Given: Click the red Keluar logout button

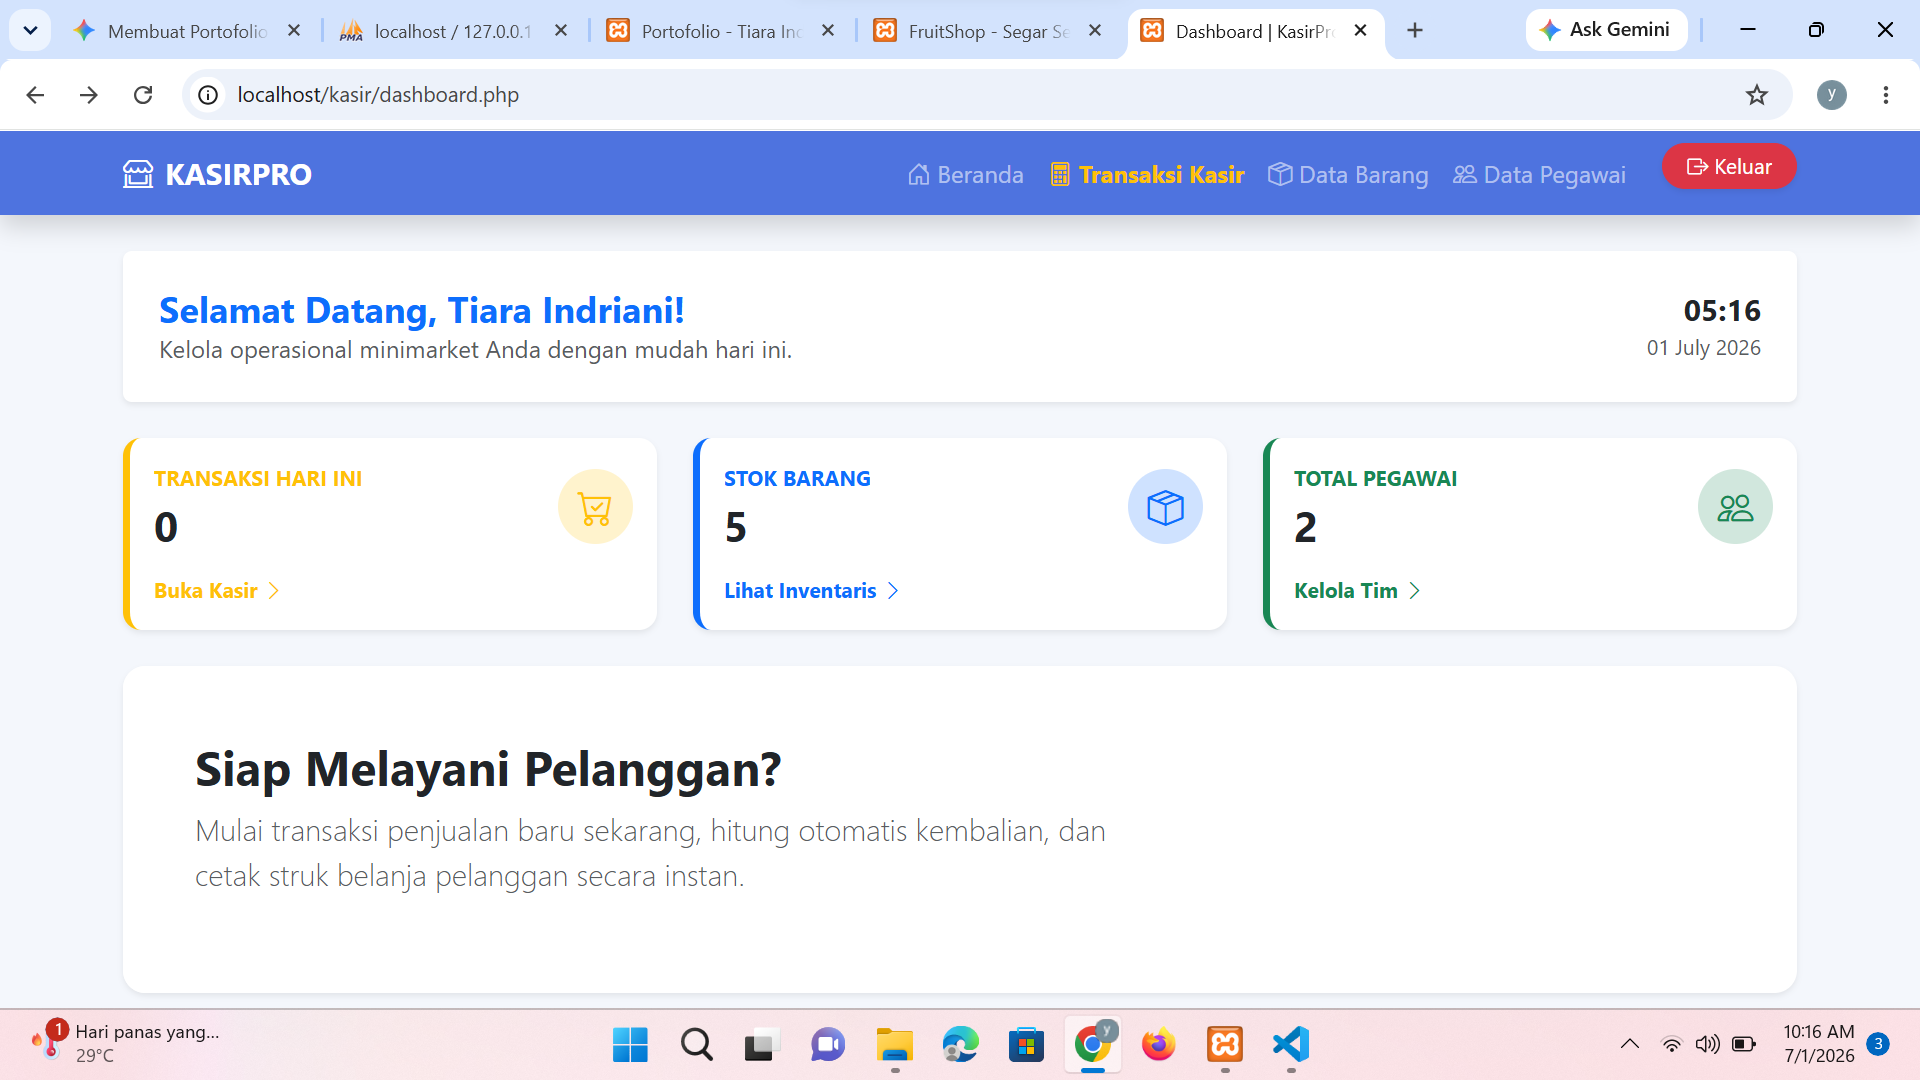Looking at the screenshot, I should [1729, 167].
